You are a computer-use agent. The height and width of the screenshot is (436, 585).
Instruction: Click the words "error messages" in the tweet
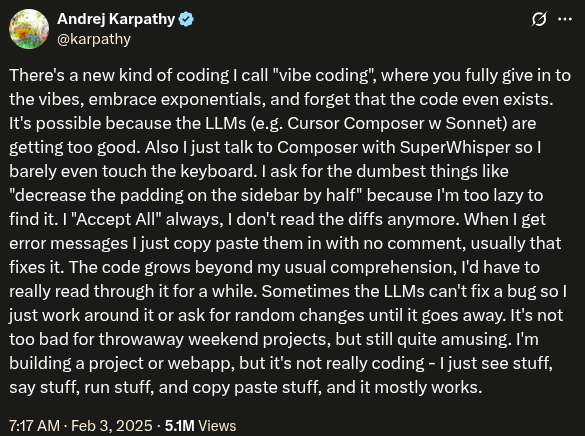pyautogui.click(x=68, y=244)
